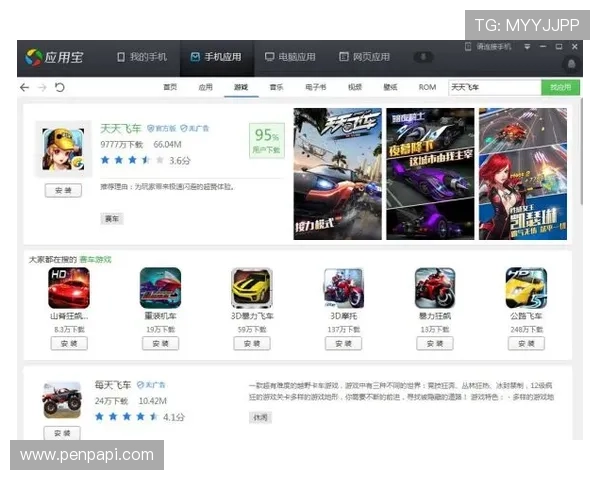Click the green 赛车游戏 link
The height and width of the screenshot is (480, 600).
(x=96, y=260)
